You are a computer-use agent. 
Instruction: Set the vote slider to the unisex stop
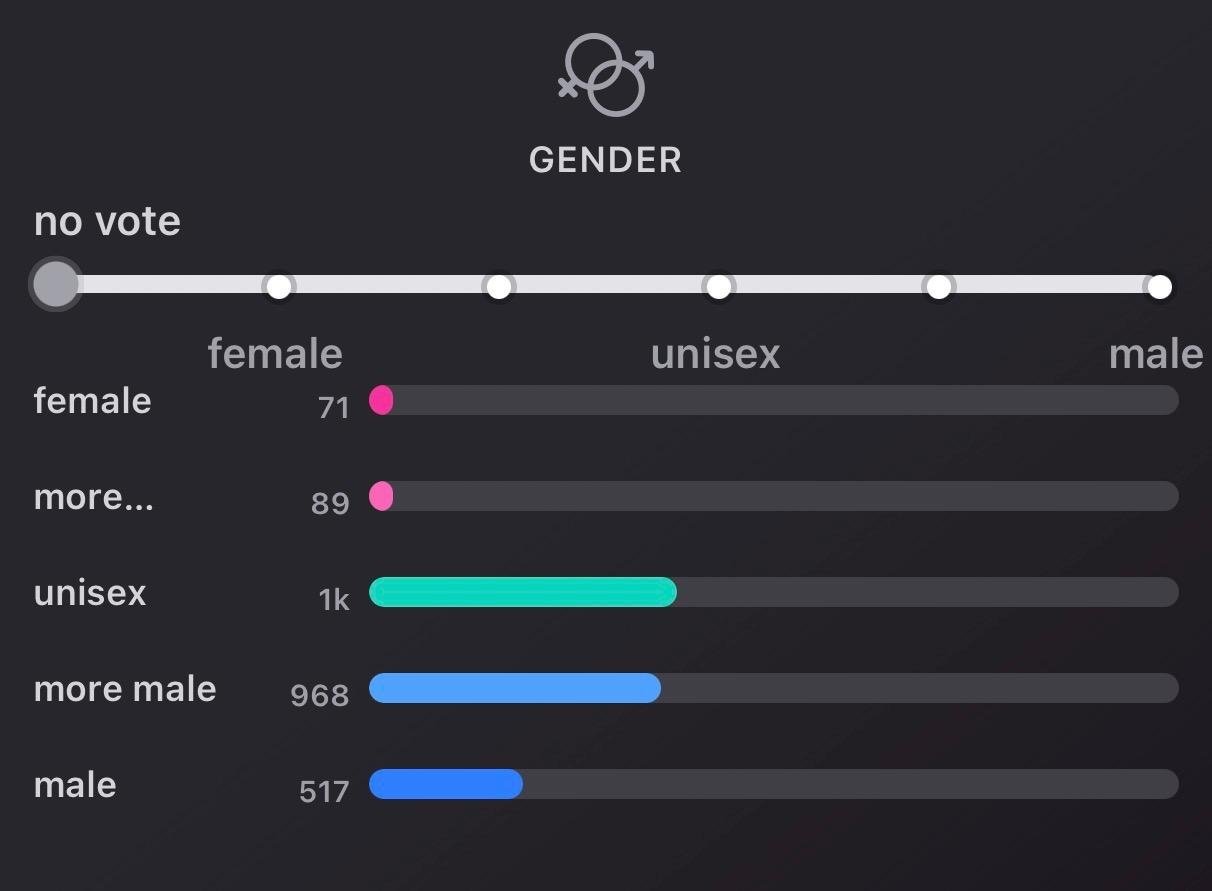718,287
